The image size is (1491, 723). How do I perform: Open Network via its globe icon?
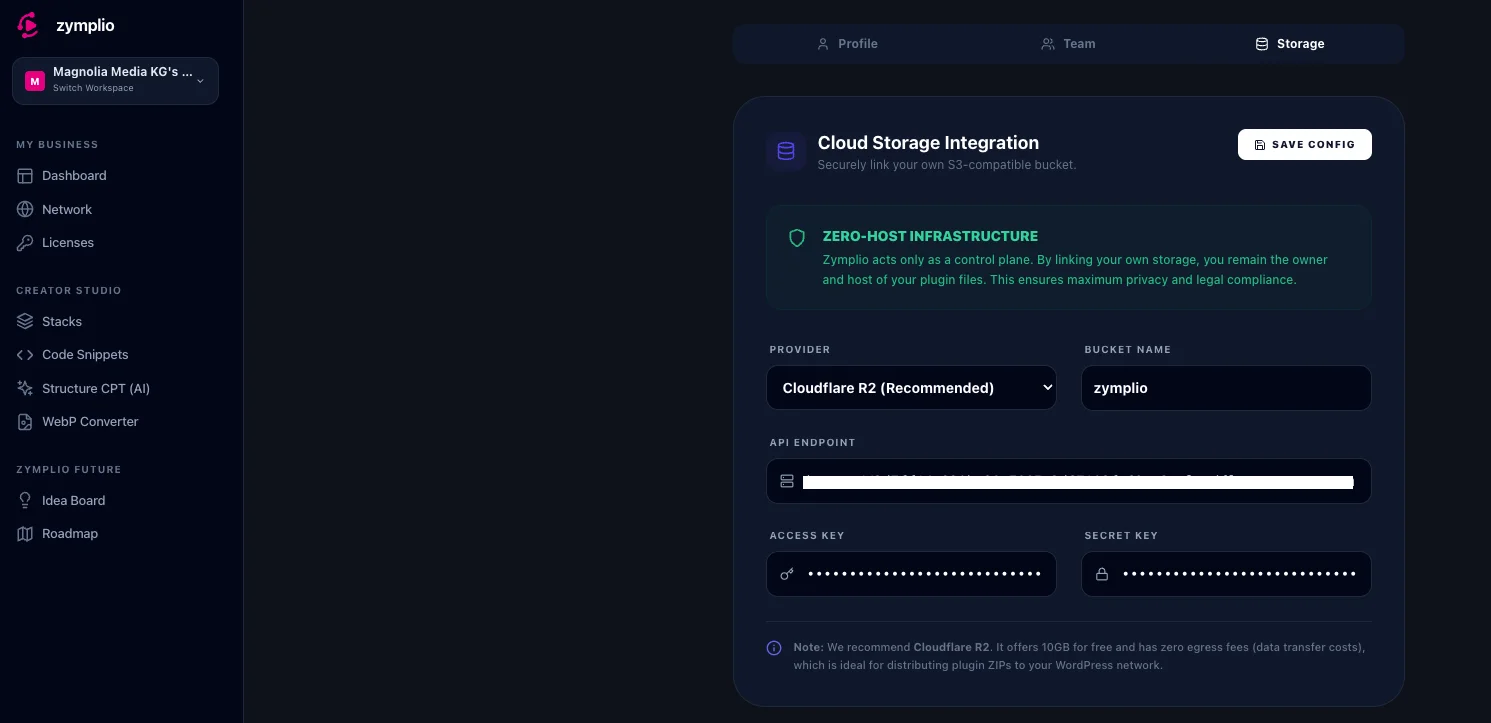tap(25, 209)
